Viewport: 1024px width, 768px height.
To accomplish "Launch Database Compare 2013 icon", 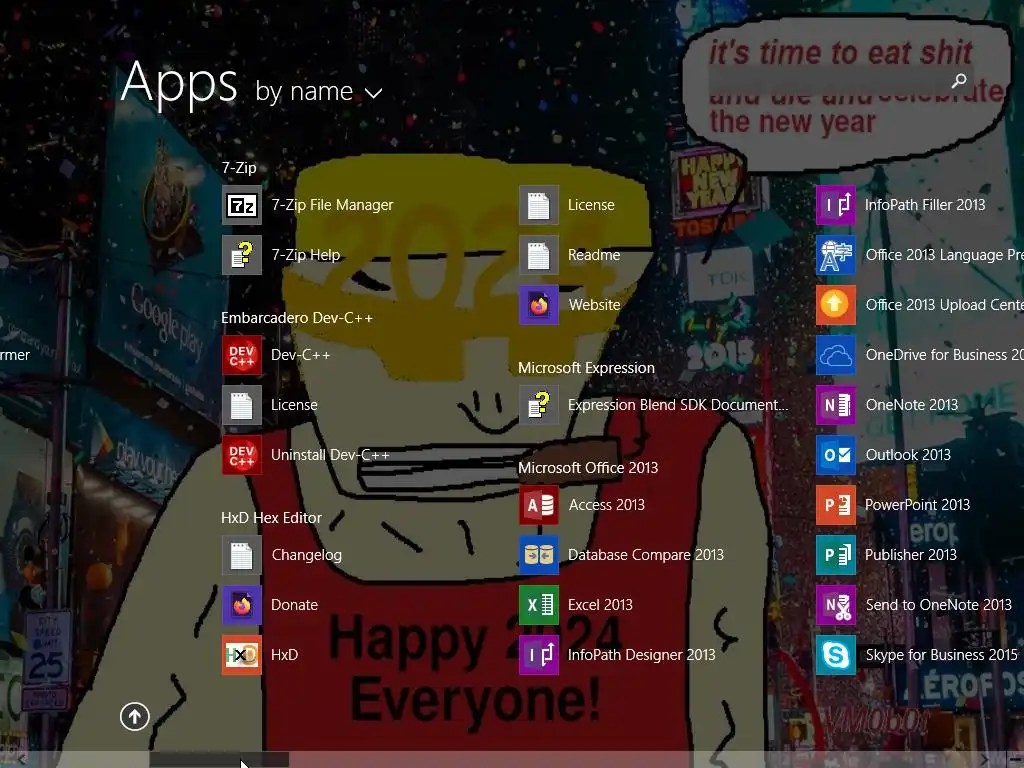I will [539, 555].
